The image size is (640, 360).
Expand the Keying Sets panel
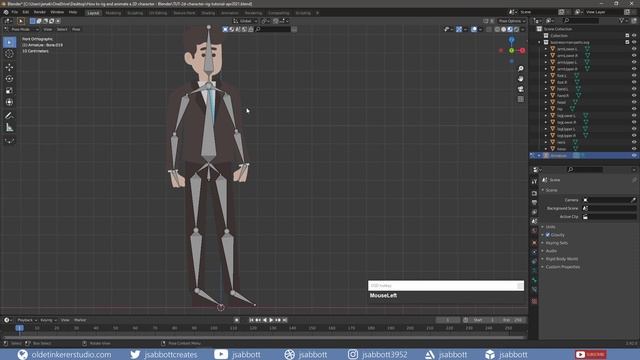(555, 243)
